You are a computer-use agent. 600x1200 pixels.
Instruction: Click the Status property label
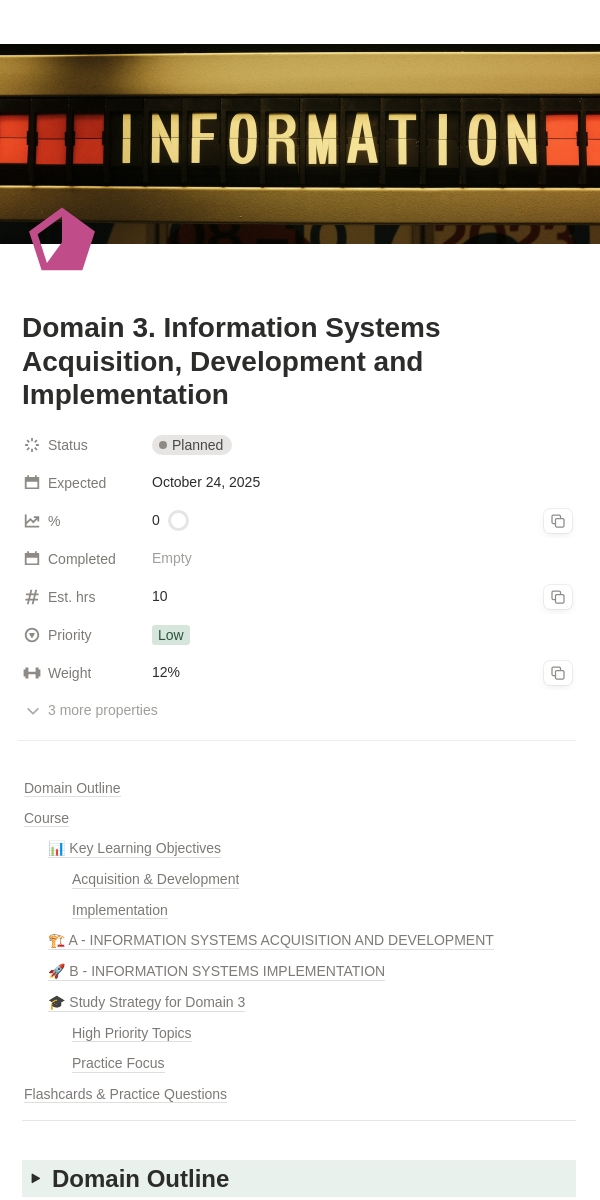[68, 445]
